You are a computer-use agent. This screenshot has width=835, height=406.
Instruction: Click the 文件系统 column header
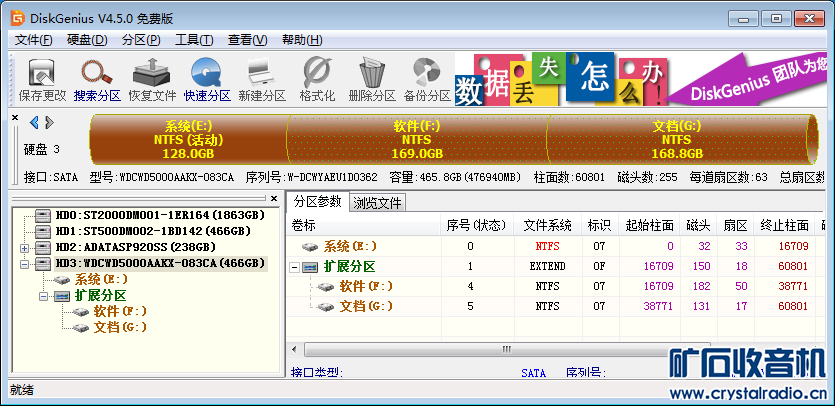547,225
